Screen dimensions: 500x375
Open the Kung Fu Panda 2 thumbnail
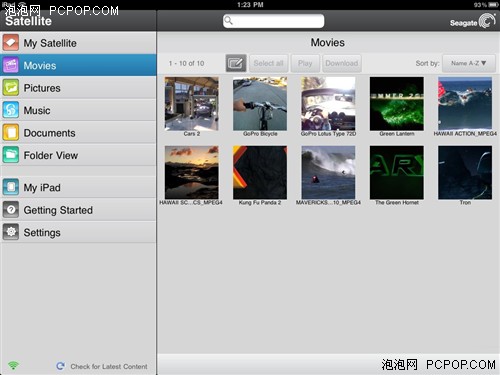(260, 172)
